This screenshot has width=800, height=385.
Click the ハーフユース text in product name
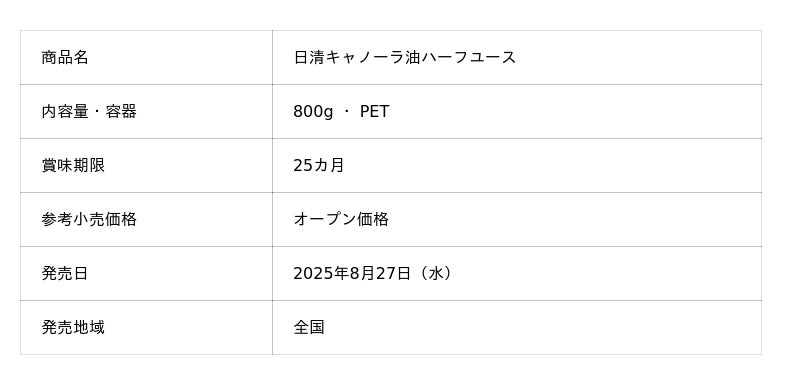point(468,58)
